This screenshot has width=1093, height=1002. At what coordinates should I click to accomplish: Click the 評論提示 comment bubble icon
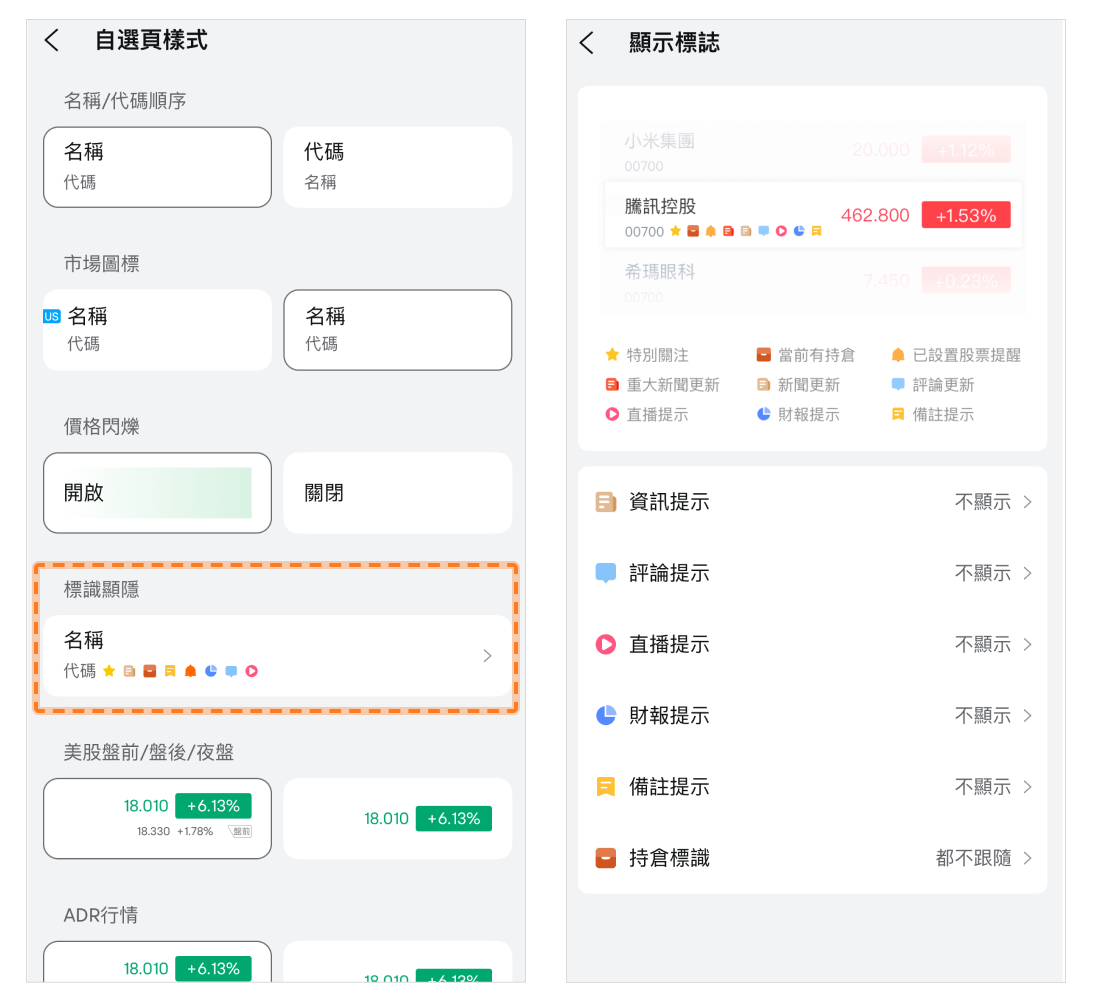(605, 573)
